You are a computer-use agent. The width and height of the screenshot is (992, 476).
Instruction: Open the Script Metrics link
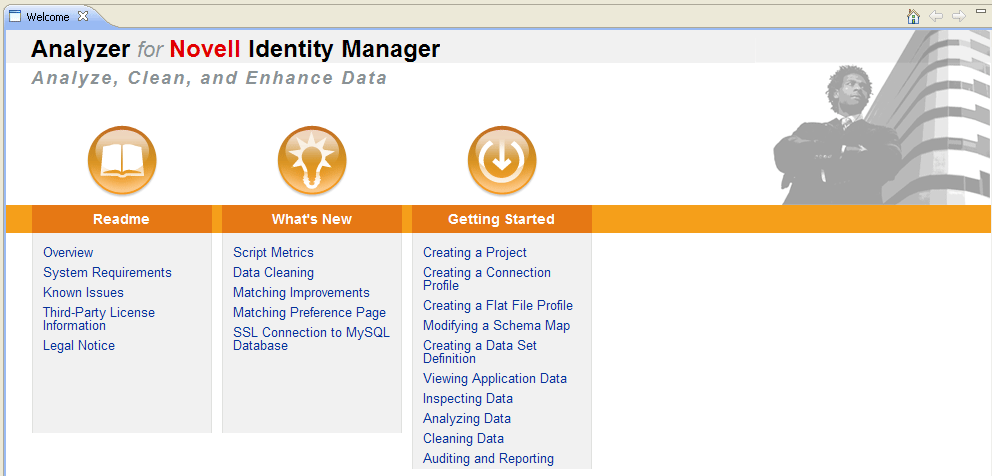273,253
